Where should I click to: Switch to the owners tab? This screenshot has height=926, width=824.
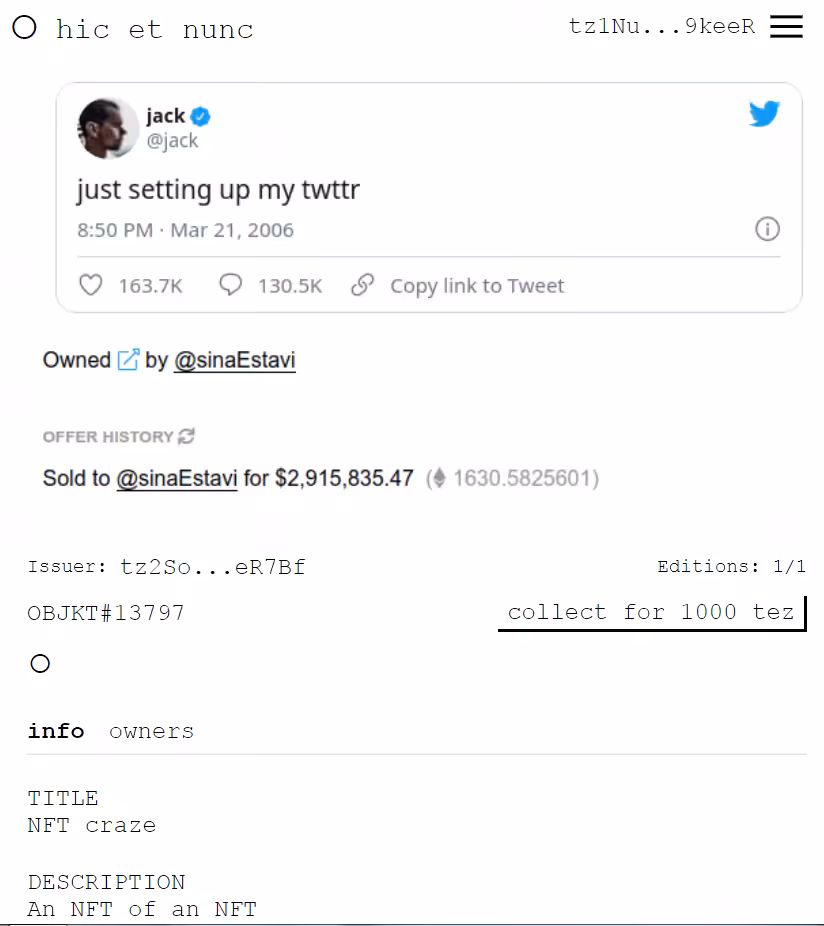click(x=152, y=731)
